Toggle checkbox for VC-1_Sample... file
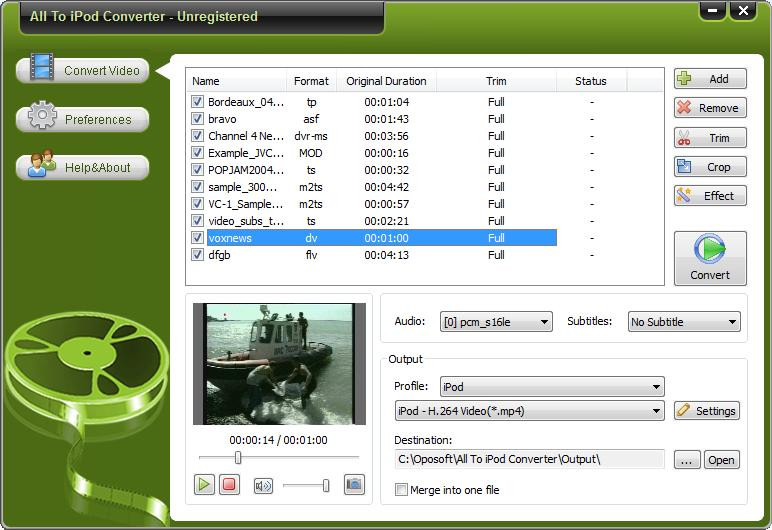772x530 pixels. 197,204
